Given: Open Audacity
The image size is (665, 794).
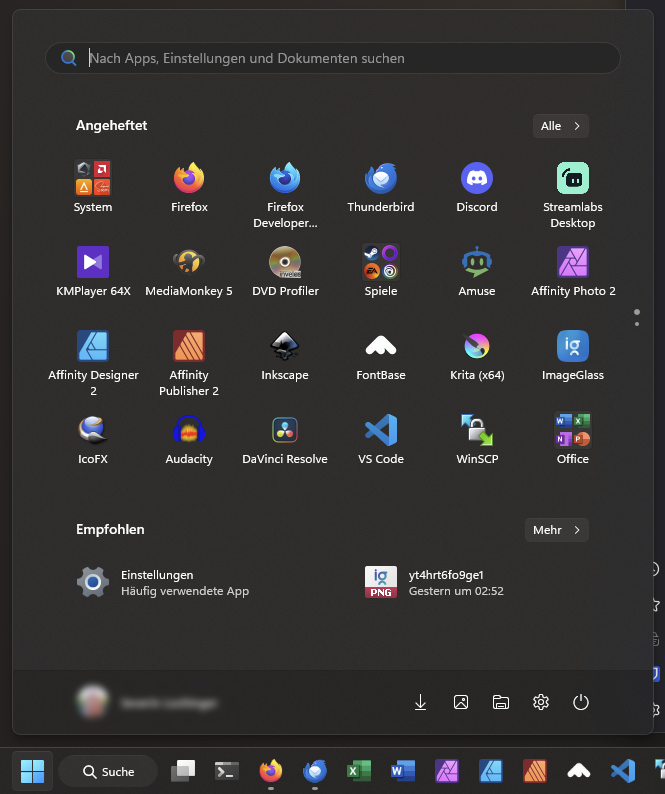Looking at the screenshot, I should click(x=189, y=439).
